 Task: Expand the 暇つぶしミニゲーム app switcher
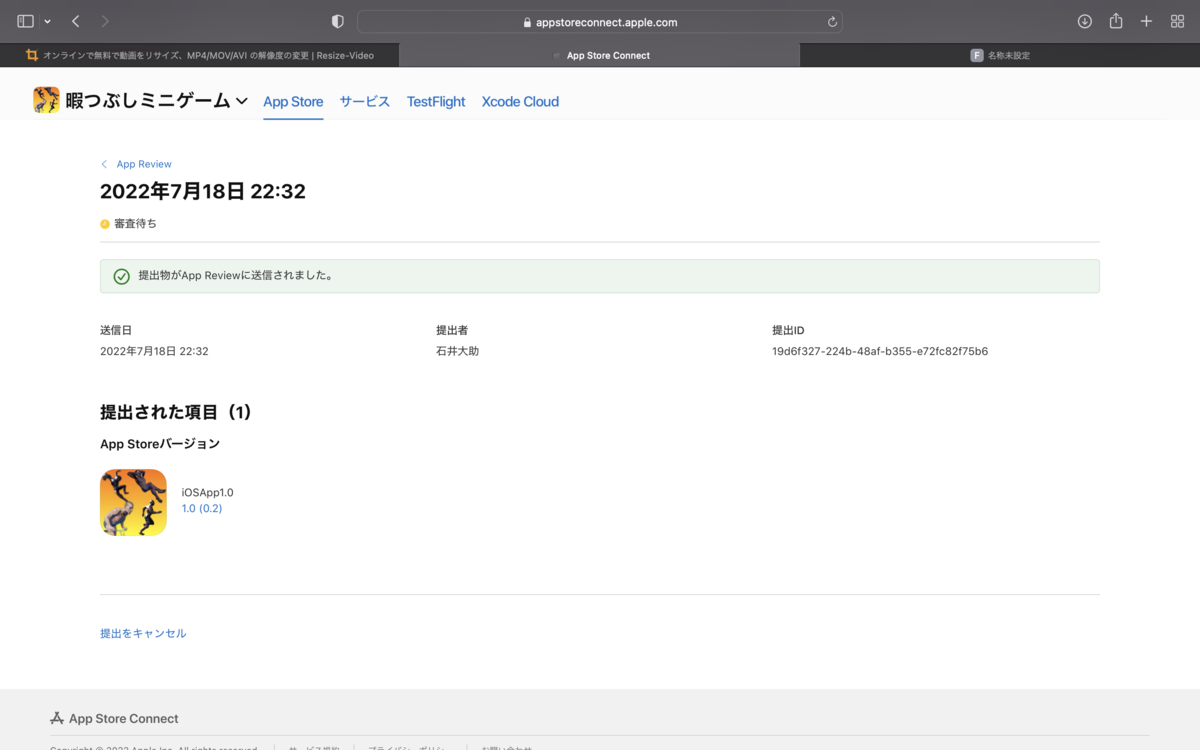(241, 101)
